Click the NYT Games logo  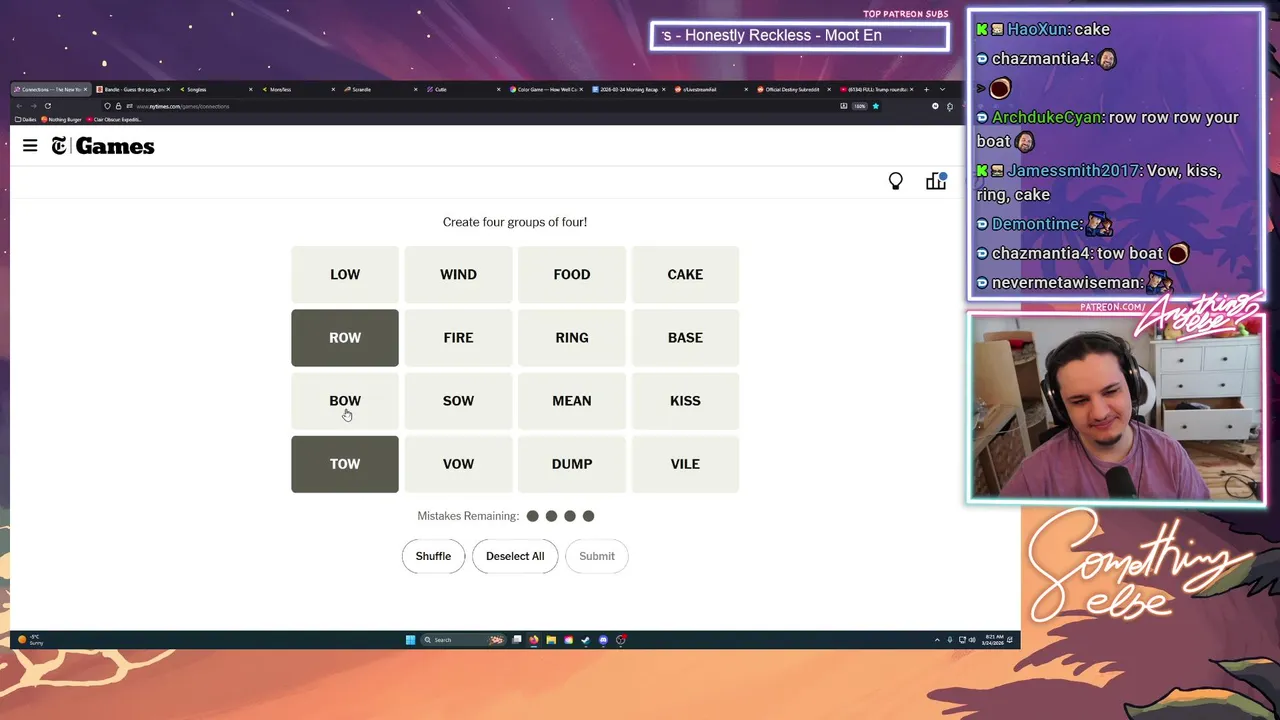103,146
